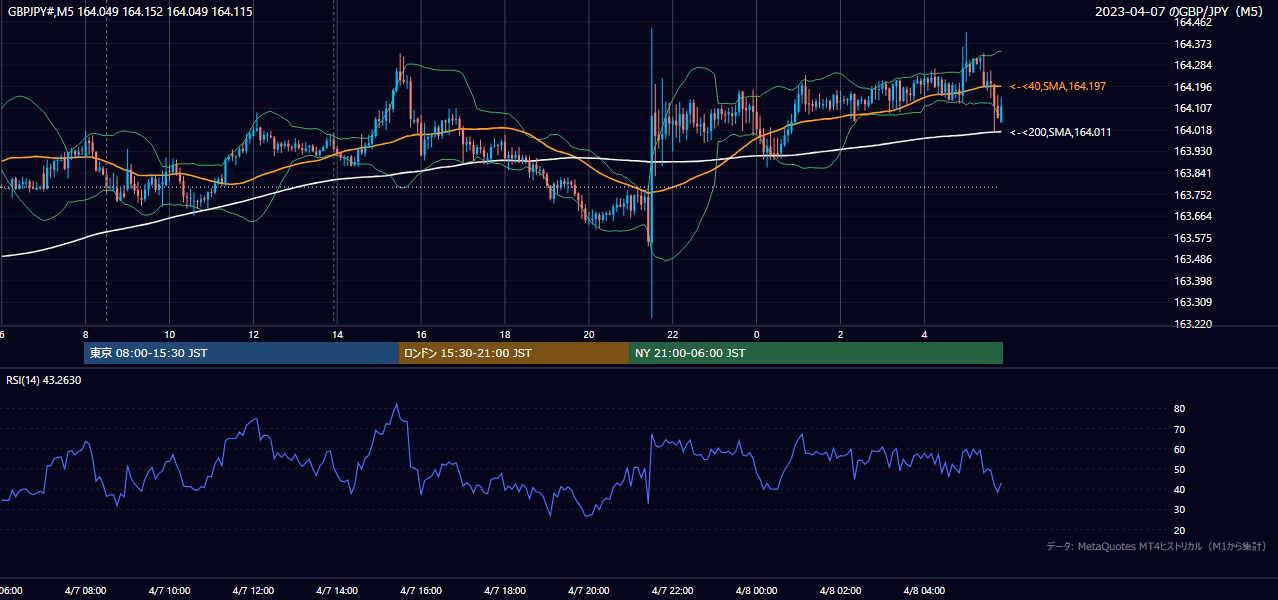Viewport: 1278px width, 600px height.
Task: Click the MetaQuotes MT4 data source note
Action: tap(1156, 546)
